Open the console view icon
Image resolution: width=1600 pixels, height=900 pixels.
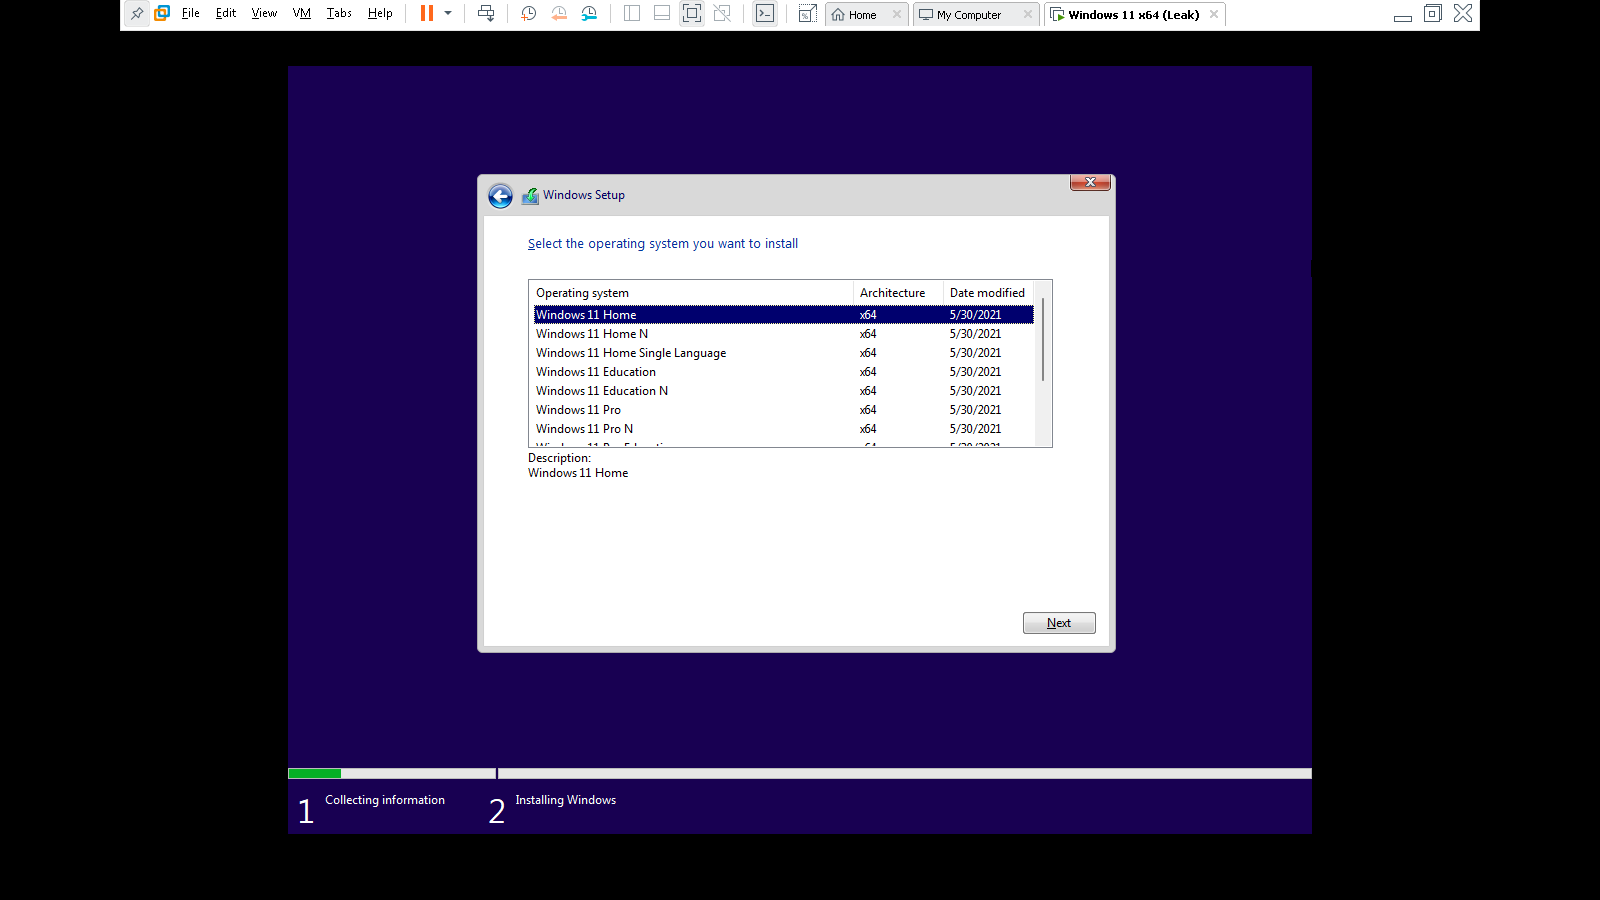[765, 14]
